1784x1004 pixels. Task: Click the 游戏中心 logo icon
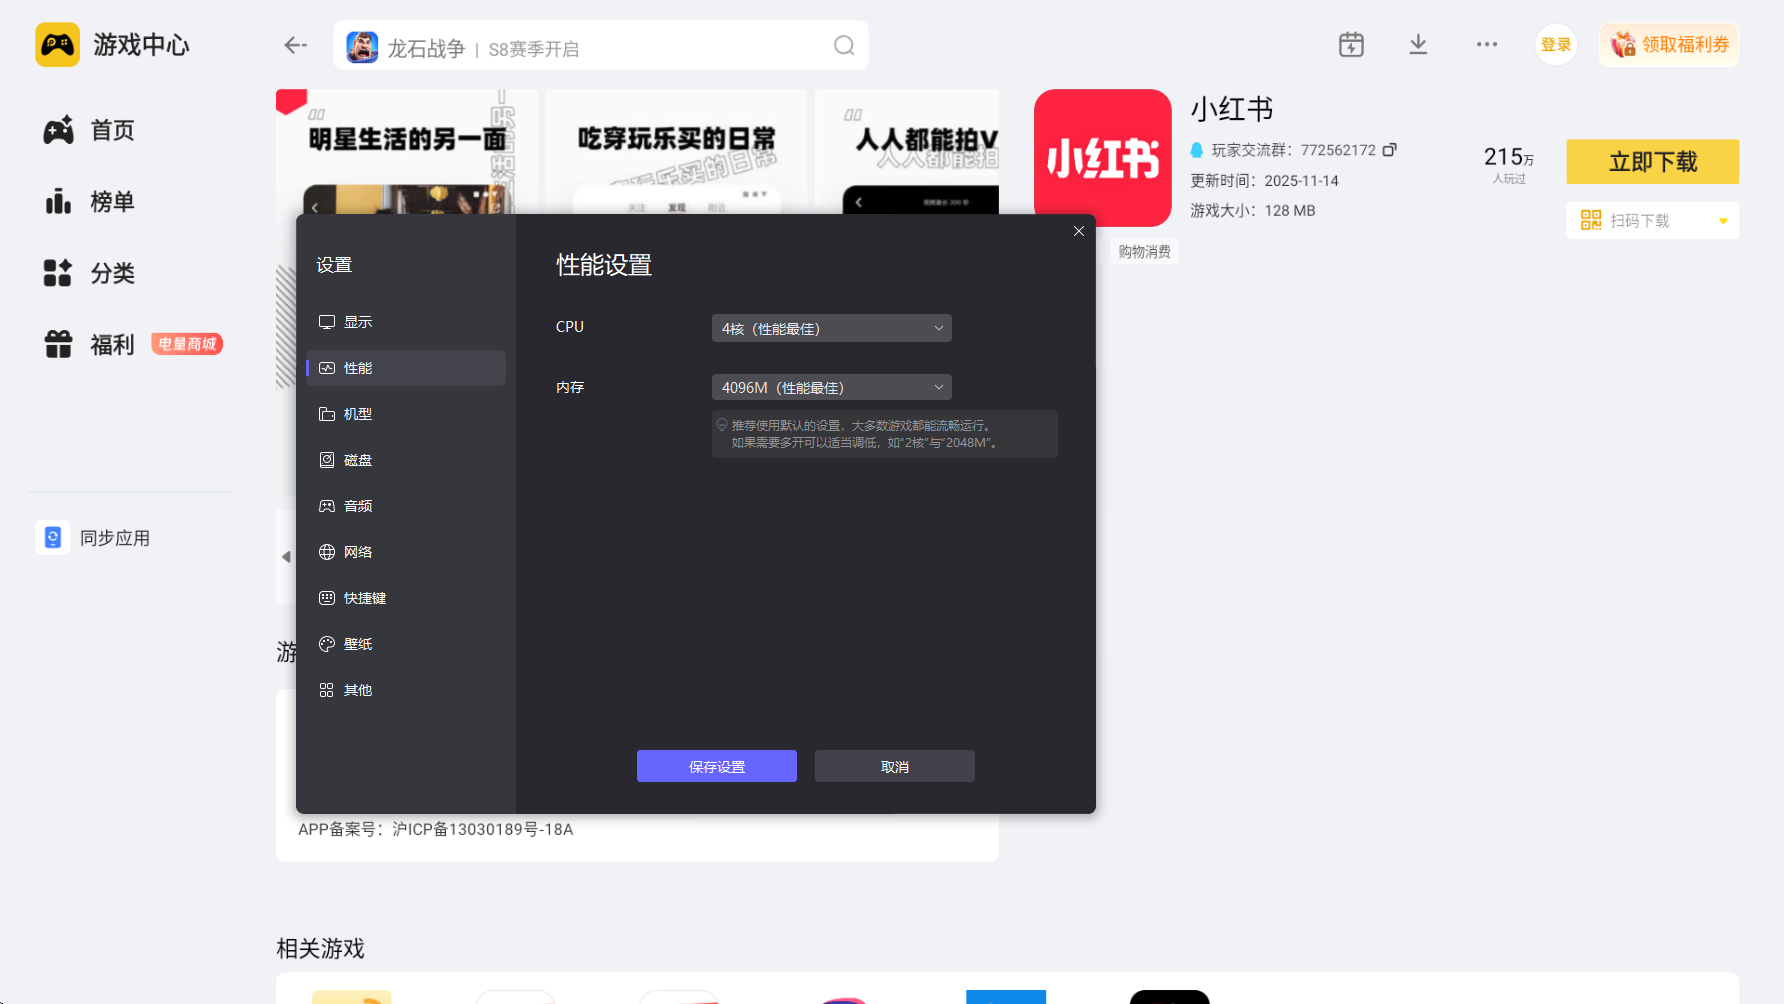coord(57,45)
